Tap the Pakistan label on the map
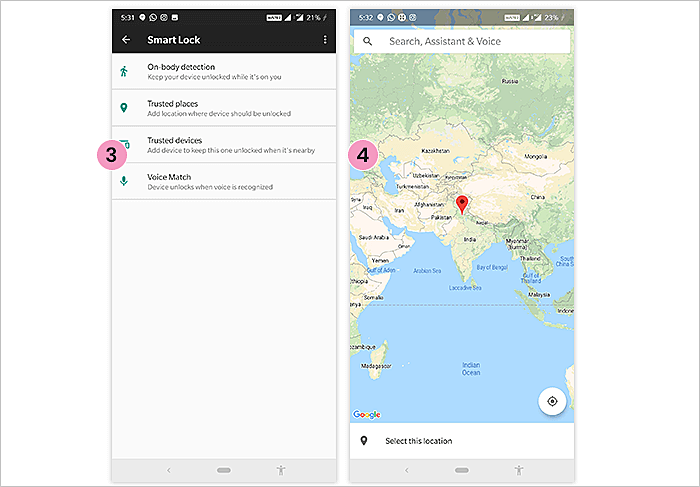This screenshot has height=487, width=700. pos(441,217)
